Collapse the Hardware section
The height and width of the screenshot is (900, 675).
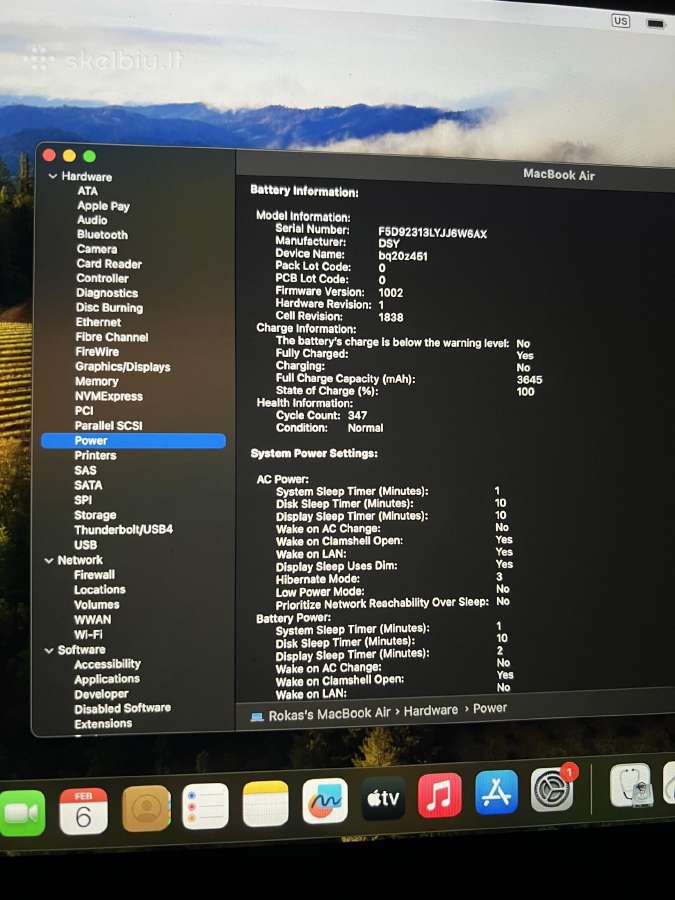pyautogui.click(x=53, y=176)
